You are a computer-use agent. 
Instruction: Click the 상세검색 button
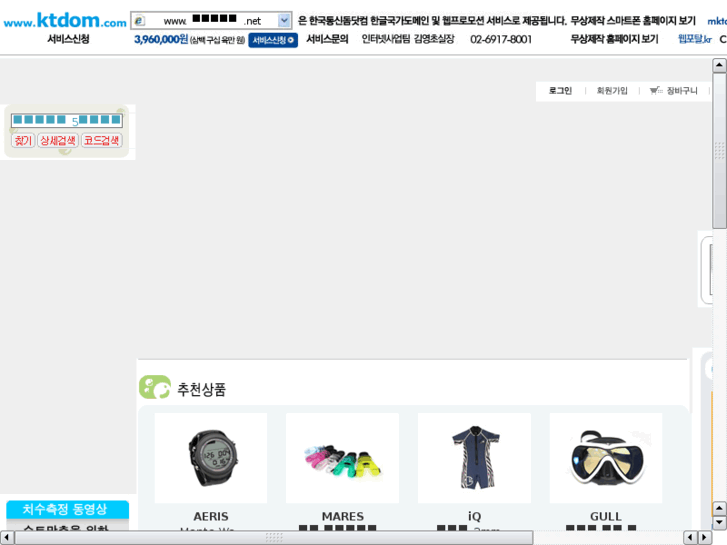click(58, 141)
